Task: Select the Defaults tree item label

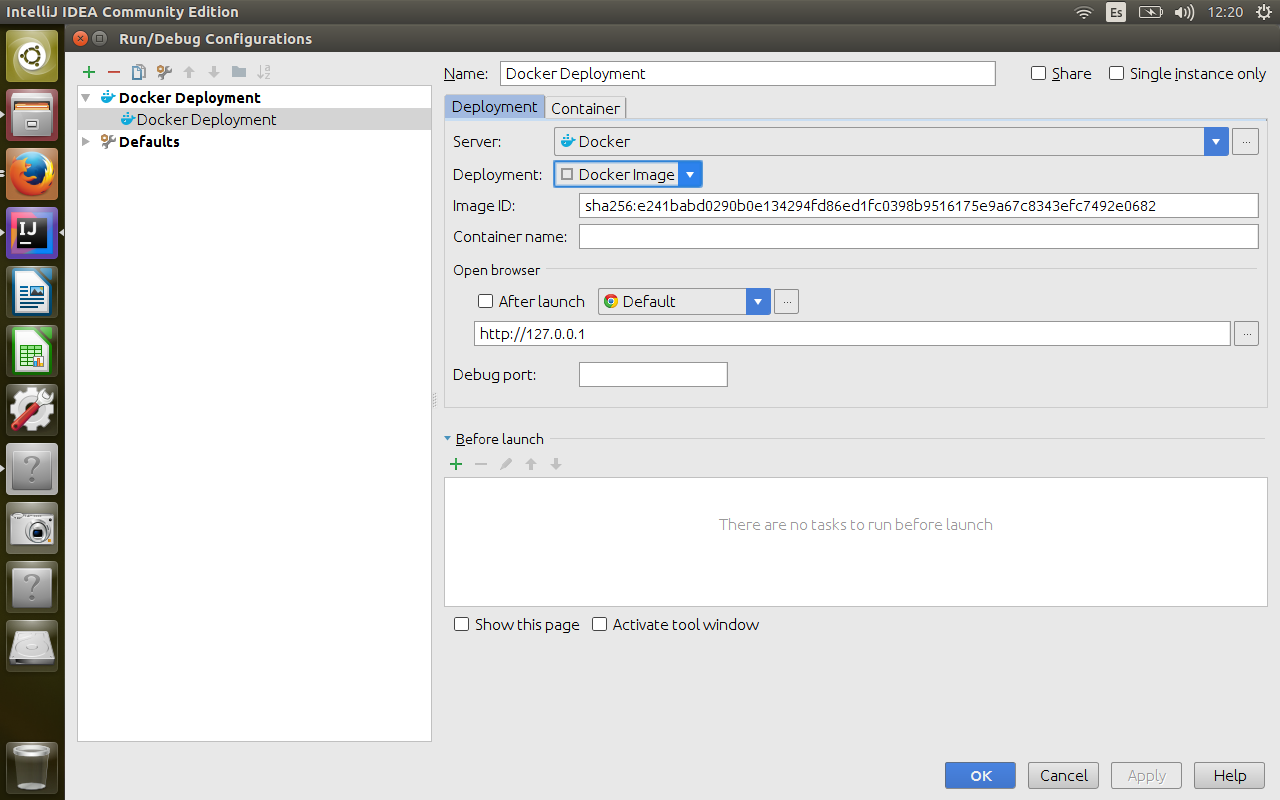Action: [x=149, y=142]
